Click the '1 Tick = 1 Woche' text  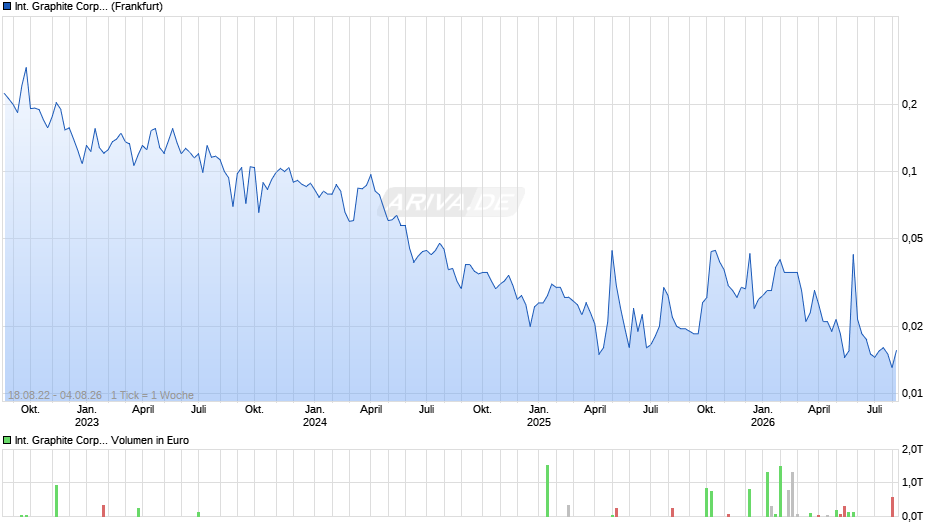[152, 395]
